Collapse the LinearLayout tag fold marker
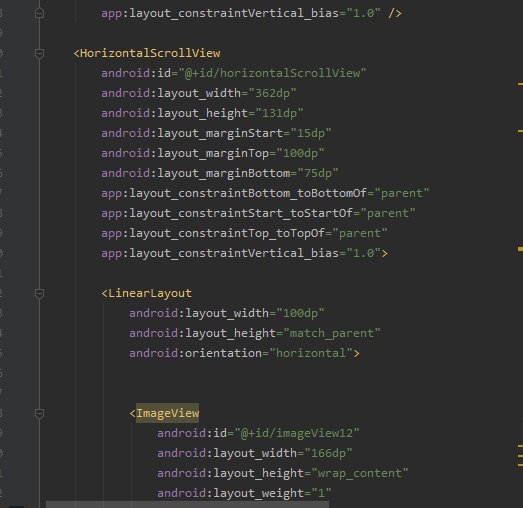523x508 pixels. [39, 293]
